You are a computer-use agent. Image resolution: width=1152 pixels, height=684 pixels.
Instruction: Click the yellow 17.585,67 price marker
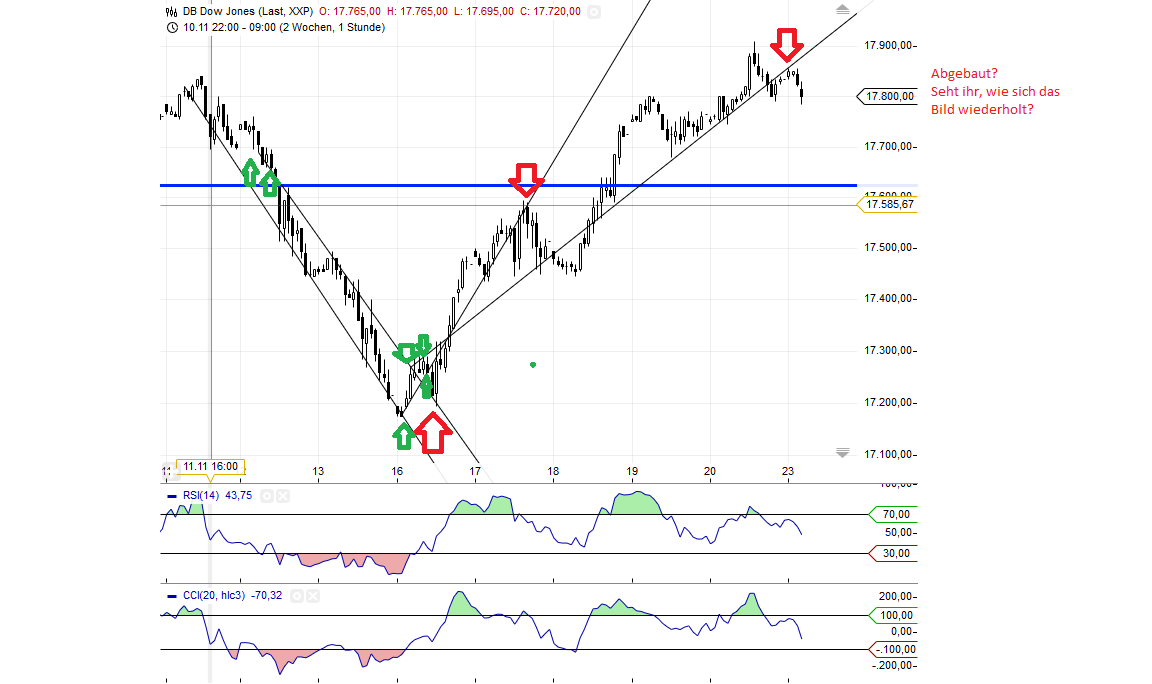coord(888,204)
